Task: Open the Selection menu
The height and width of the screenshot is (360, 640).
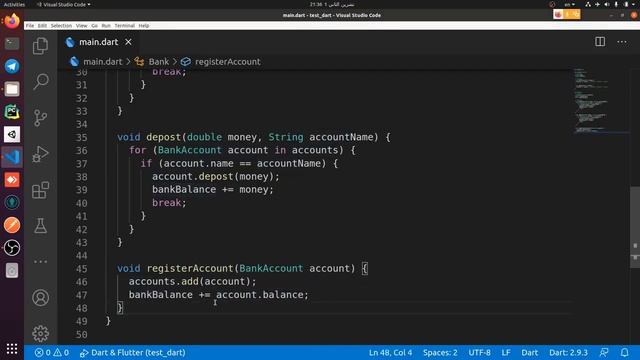Action: point(61,25)
